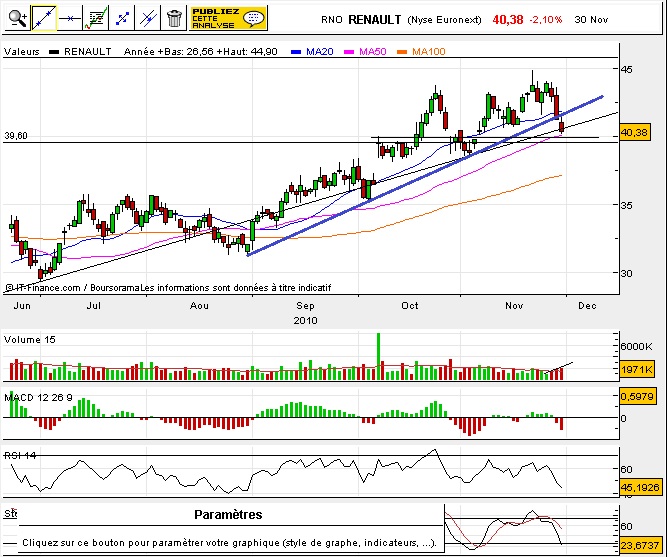667x557 pixels.
Task: Click the Jun month label on time axis
Action: (22, 306)
